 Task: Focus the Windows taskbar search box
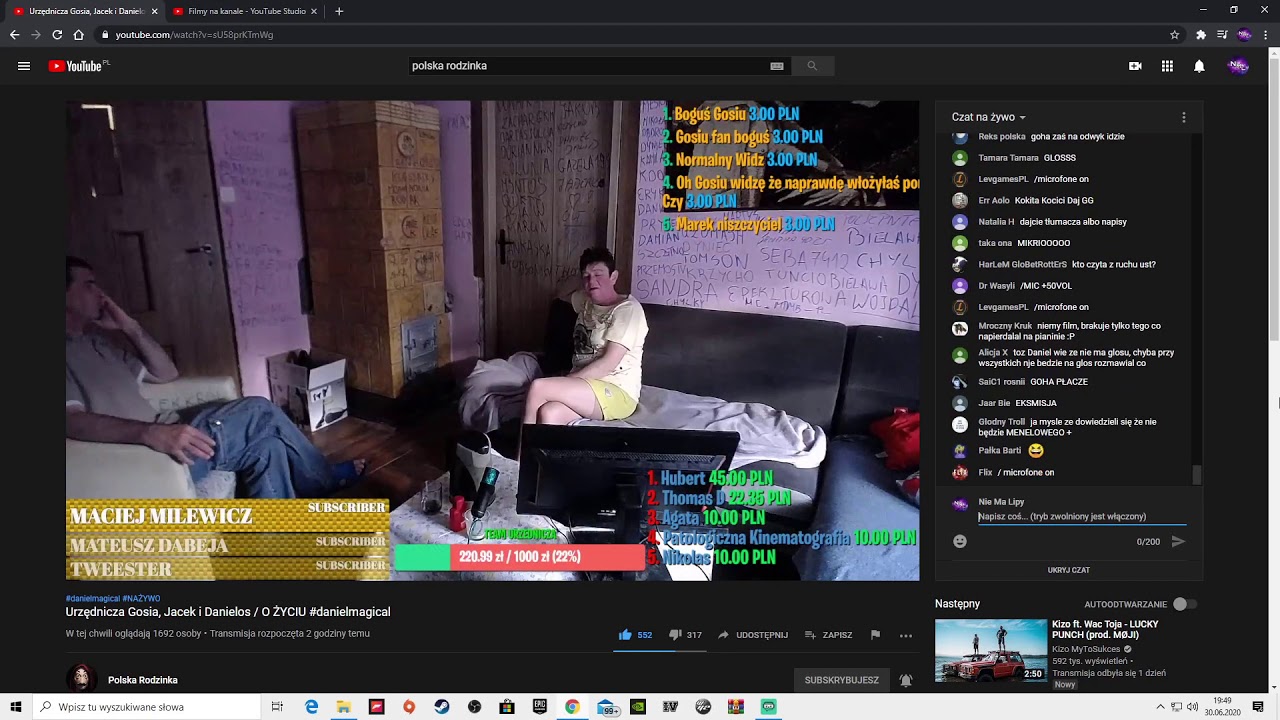[x=147, y=707]
